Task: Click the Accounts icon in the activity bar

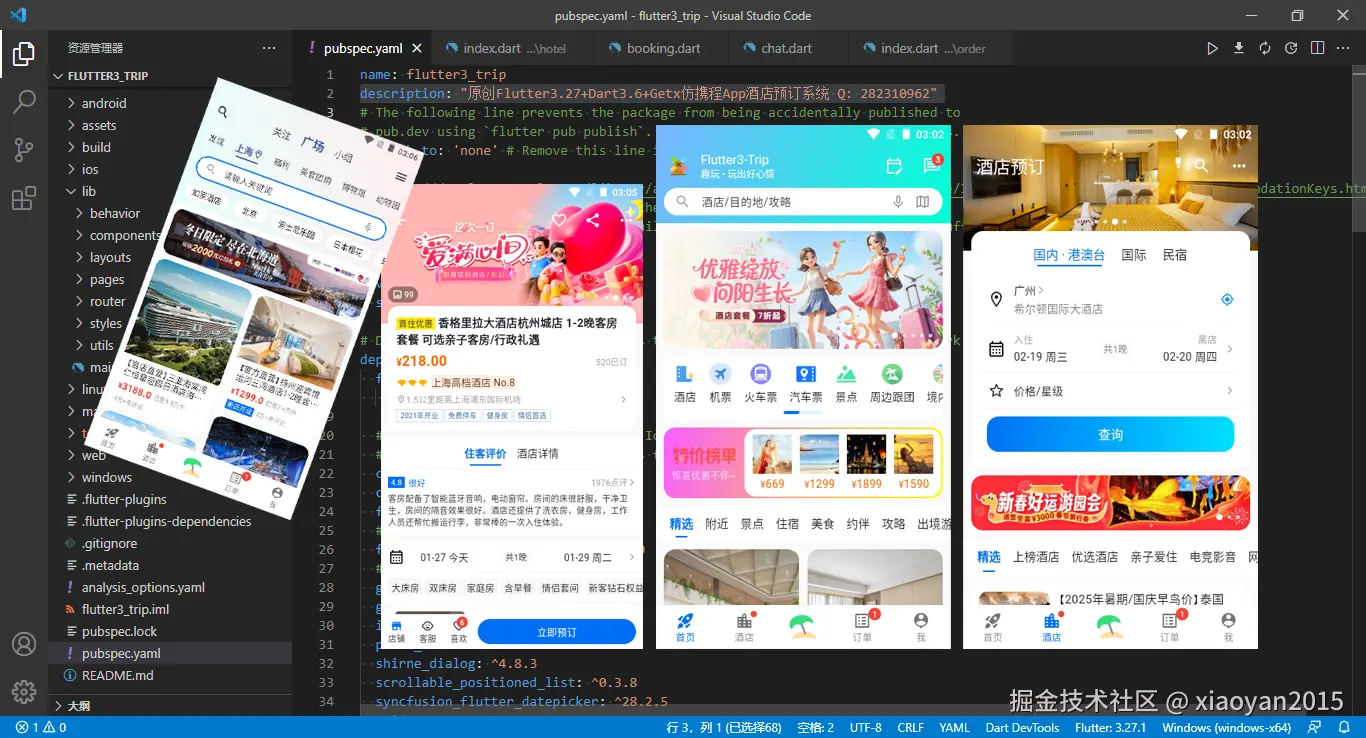Action: tap(23, 646)
